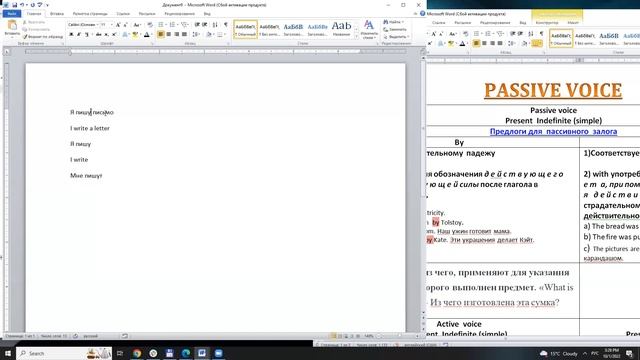Viewport: 640px width, 360px height.
Task: Save document from quick access toolbar
Action: pyautogui.click(x=14, y=5)
